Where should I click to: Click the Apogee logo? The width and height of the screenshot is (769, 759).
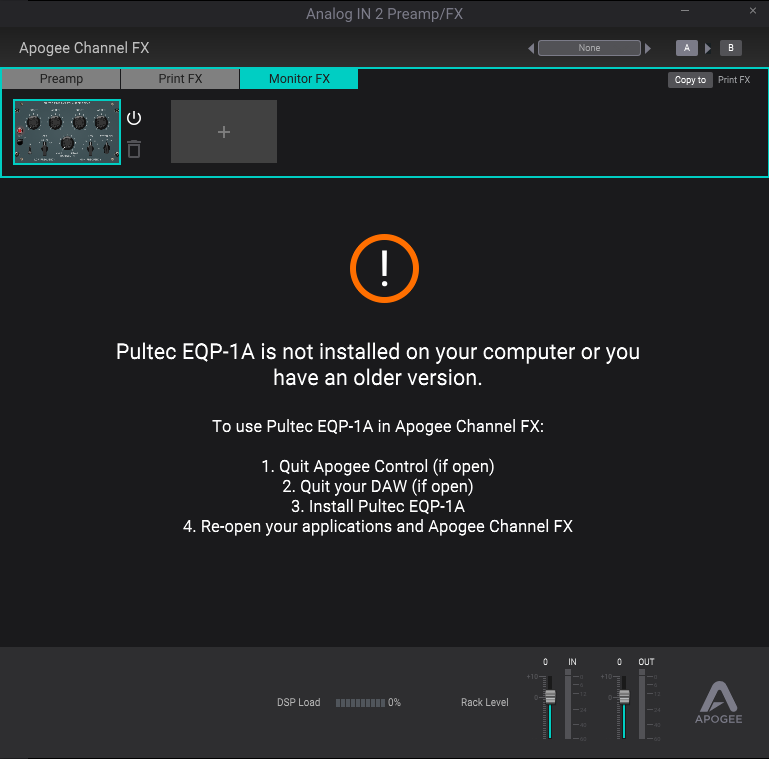(x=718, y=703)
